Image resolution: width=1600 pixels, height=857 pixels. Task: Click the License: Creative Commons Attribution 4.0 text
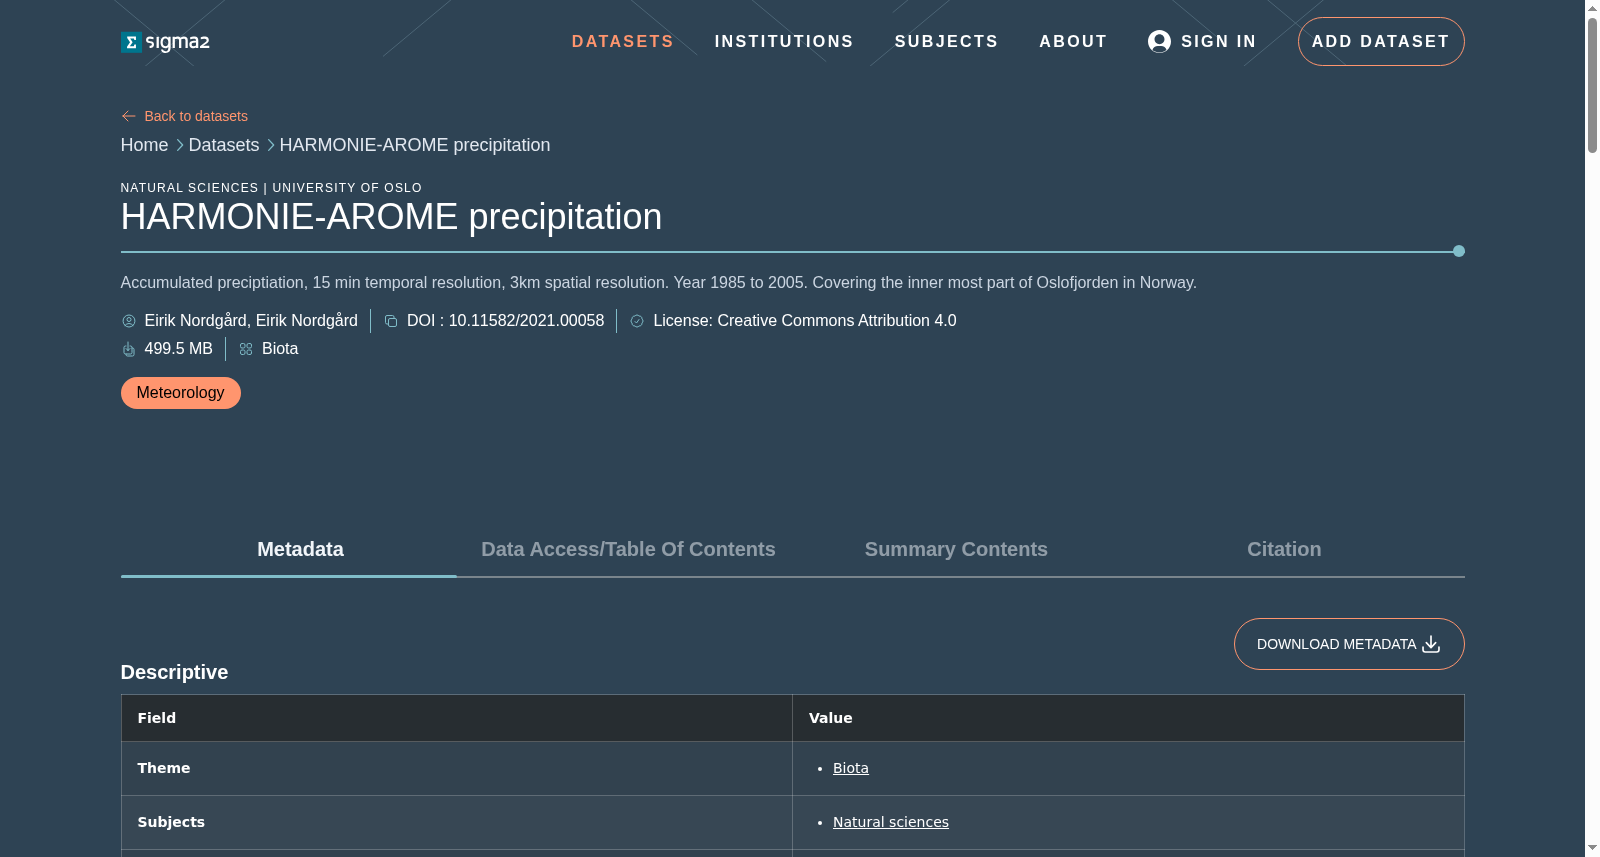[x=805, y=321]
